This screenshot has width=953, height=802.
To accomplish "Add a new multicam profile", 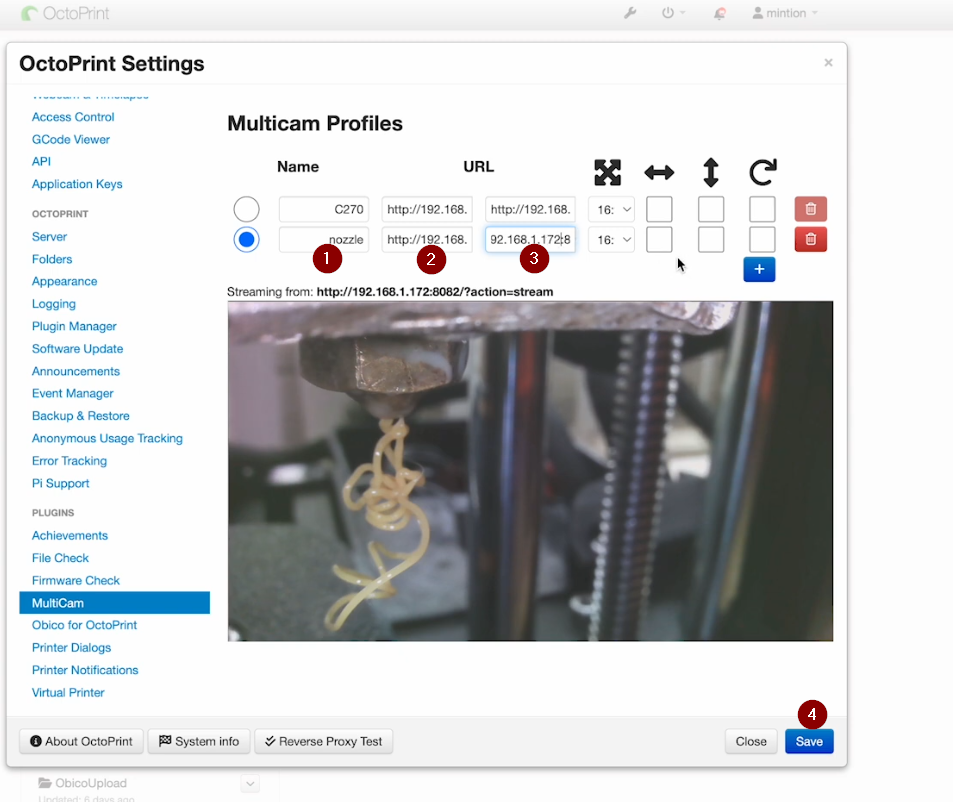I will point(759,269).
